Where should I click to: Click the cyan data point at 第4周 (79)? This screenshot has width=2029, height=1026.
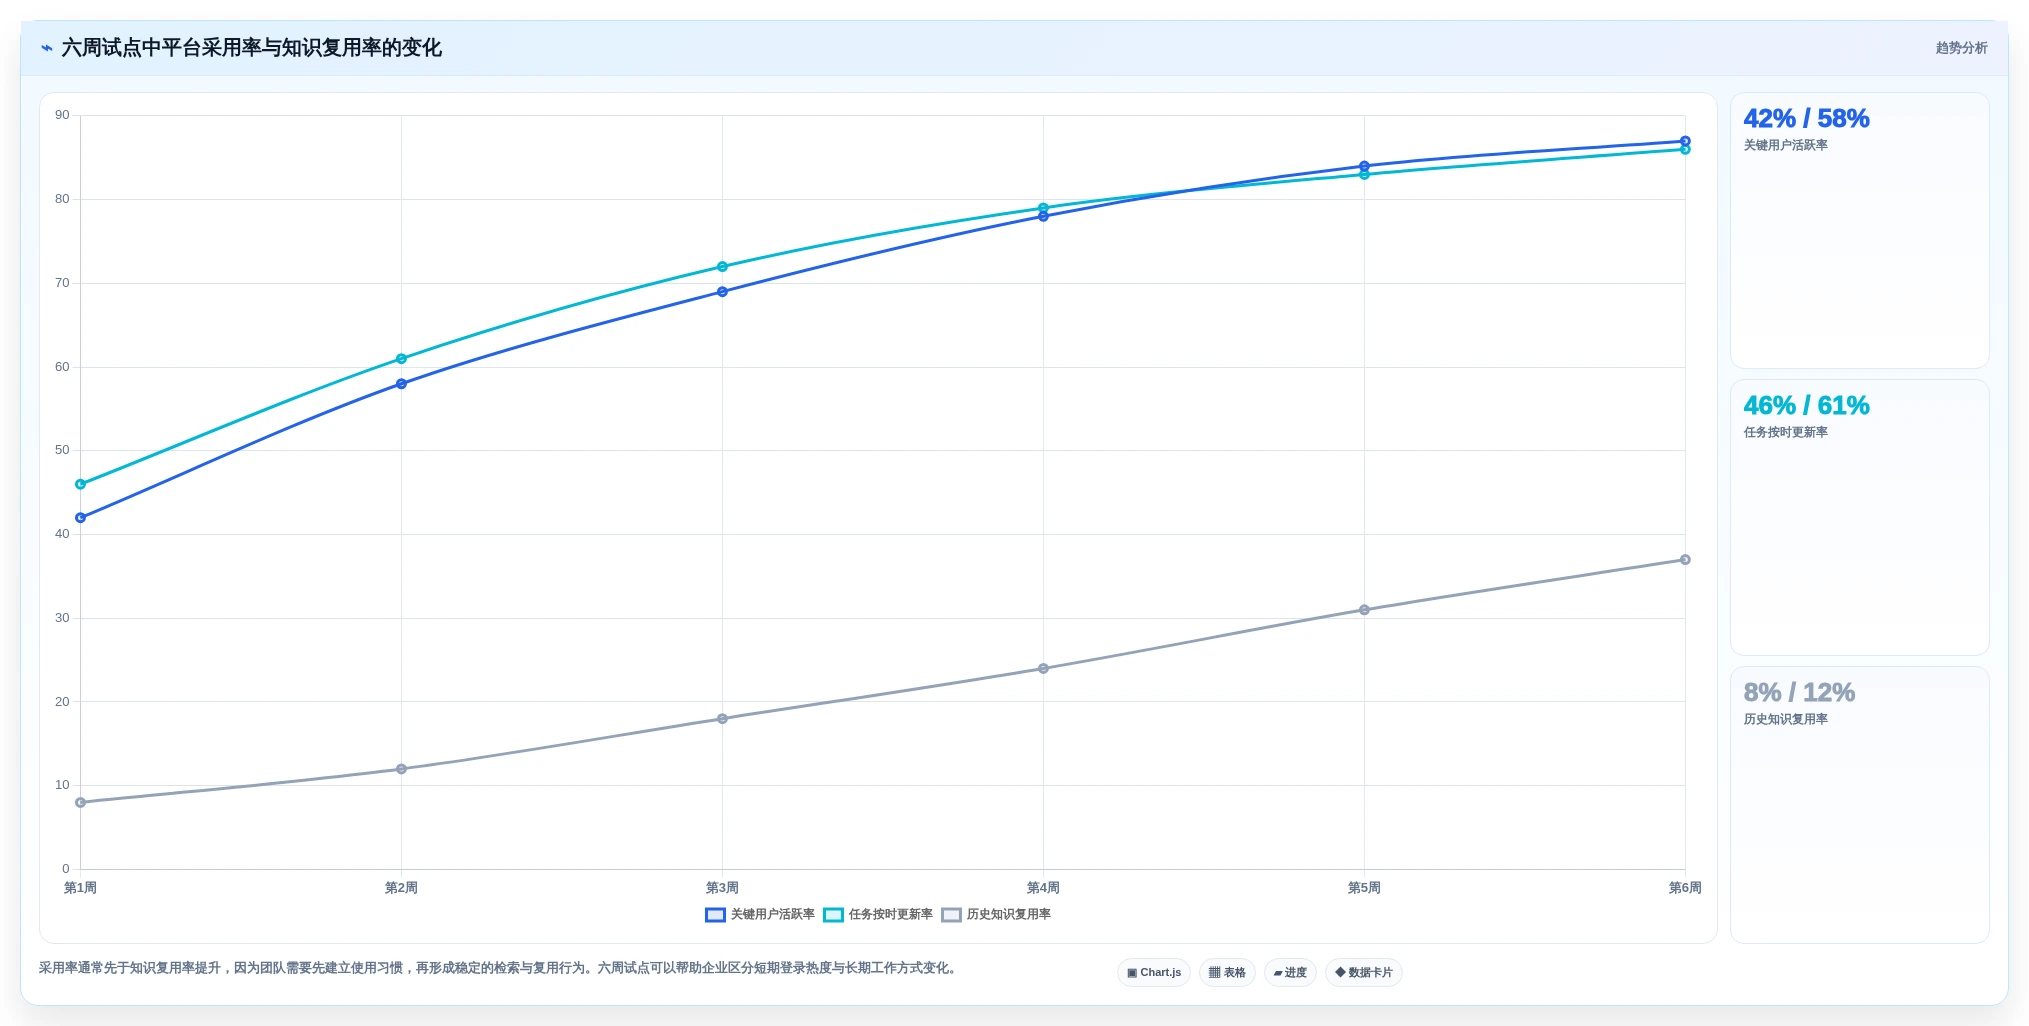coord(1043,208)
